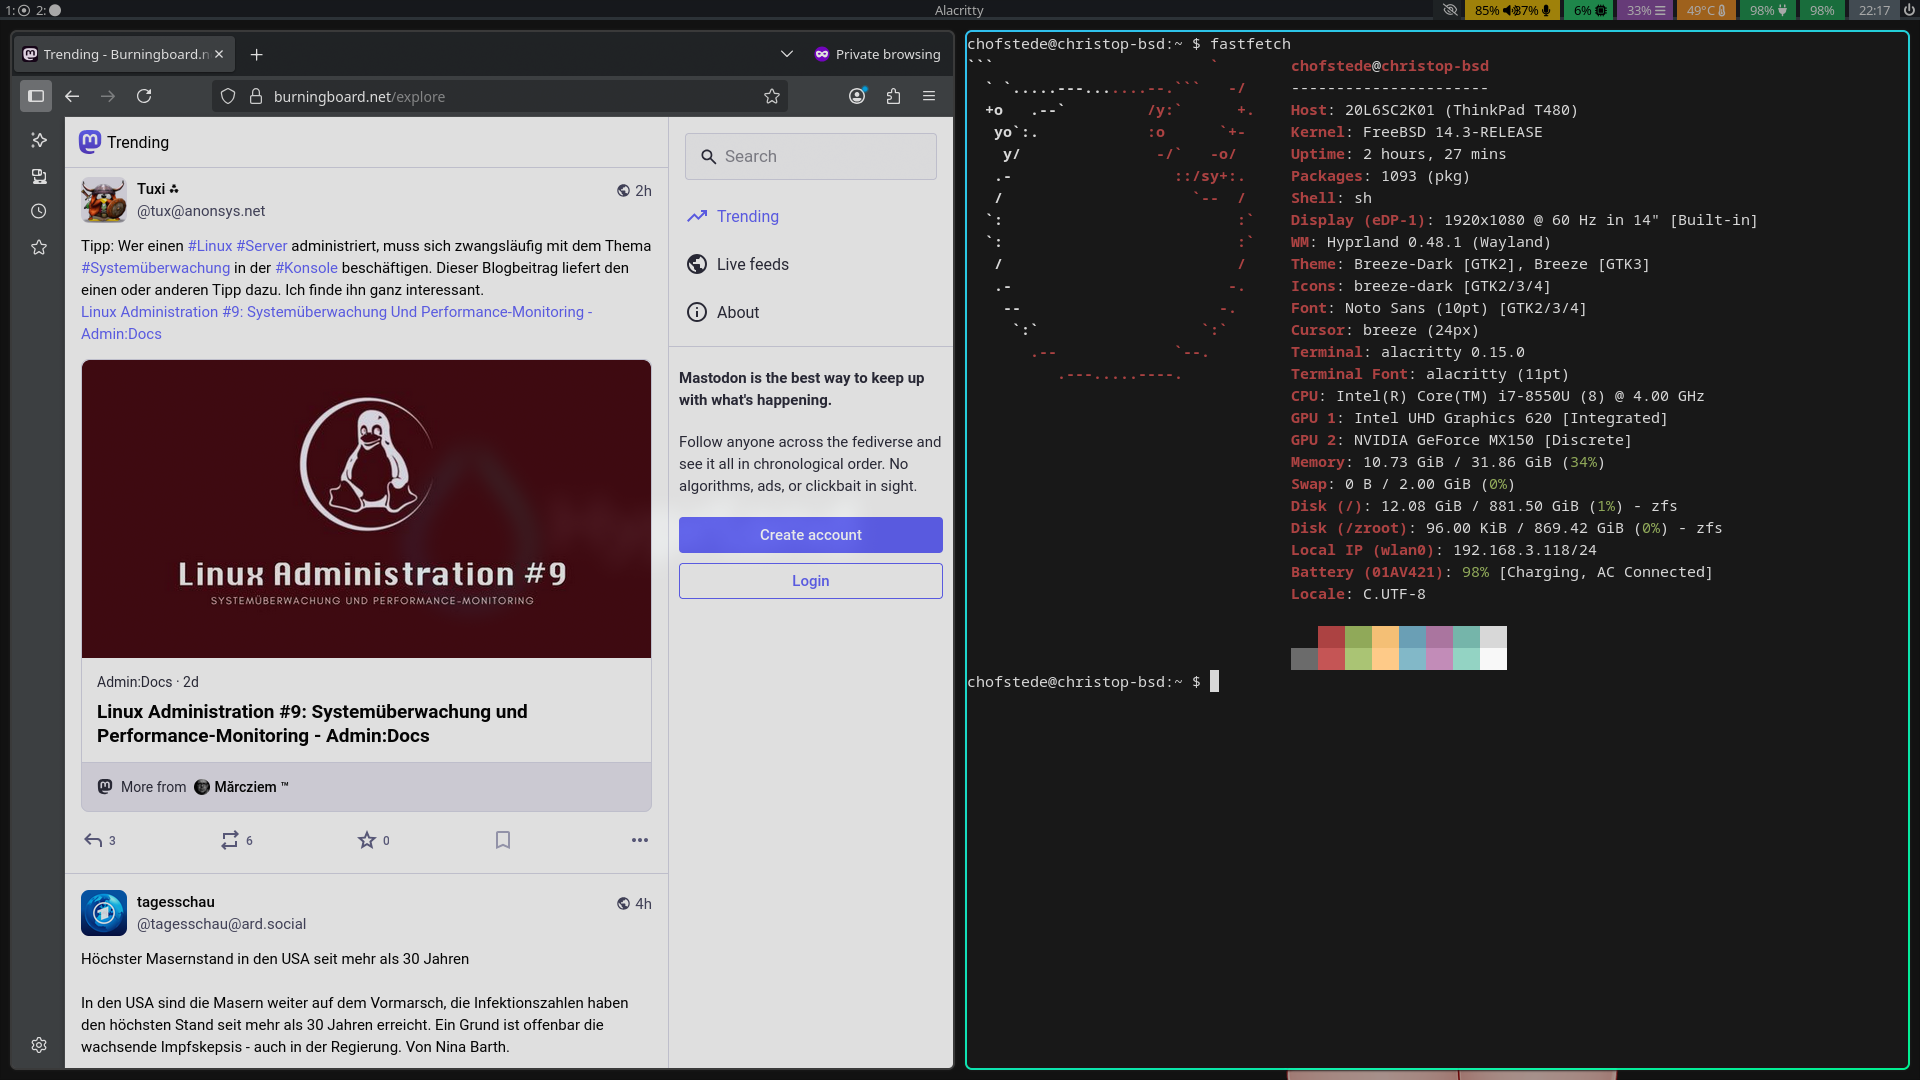The width and height of the screenshot is (1920, 1080).
Task: Toggle the Firefox sidebar button
Action: [36, 96]
